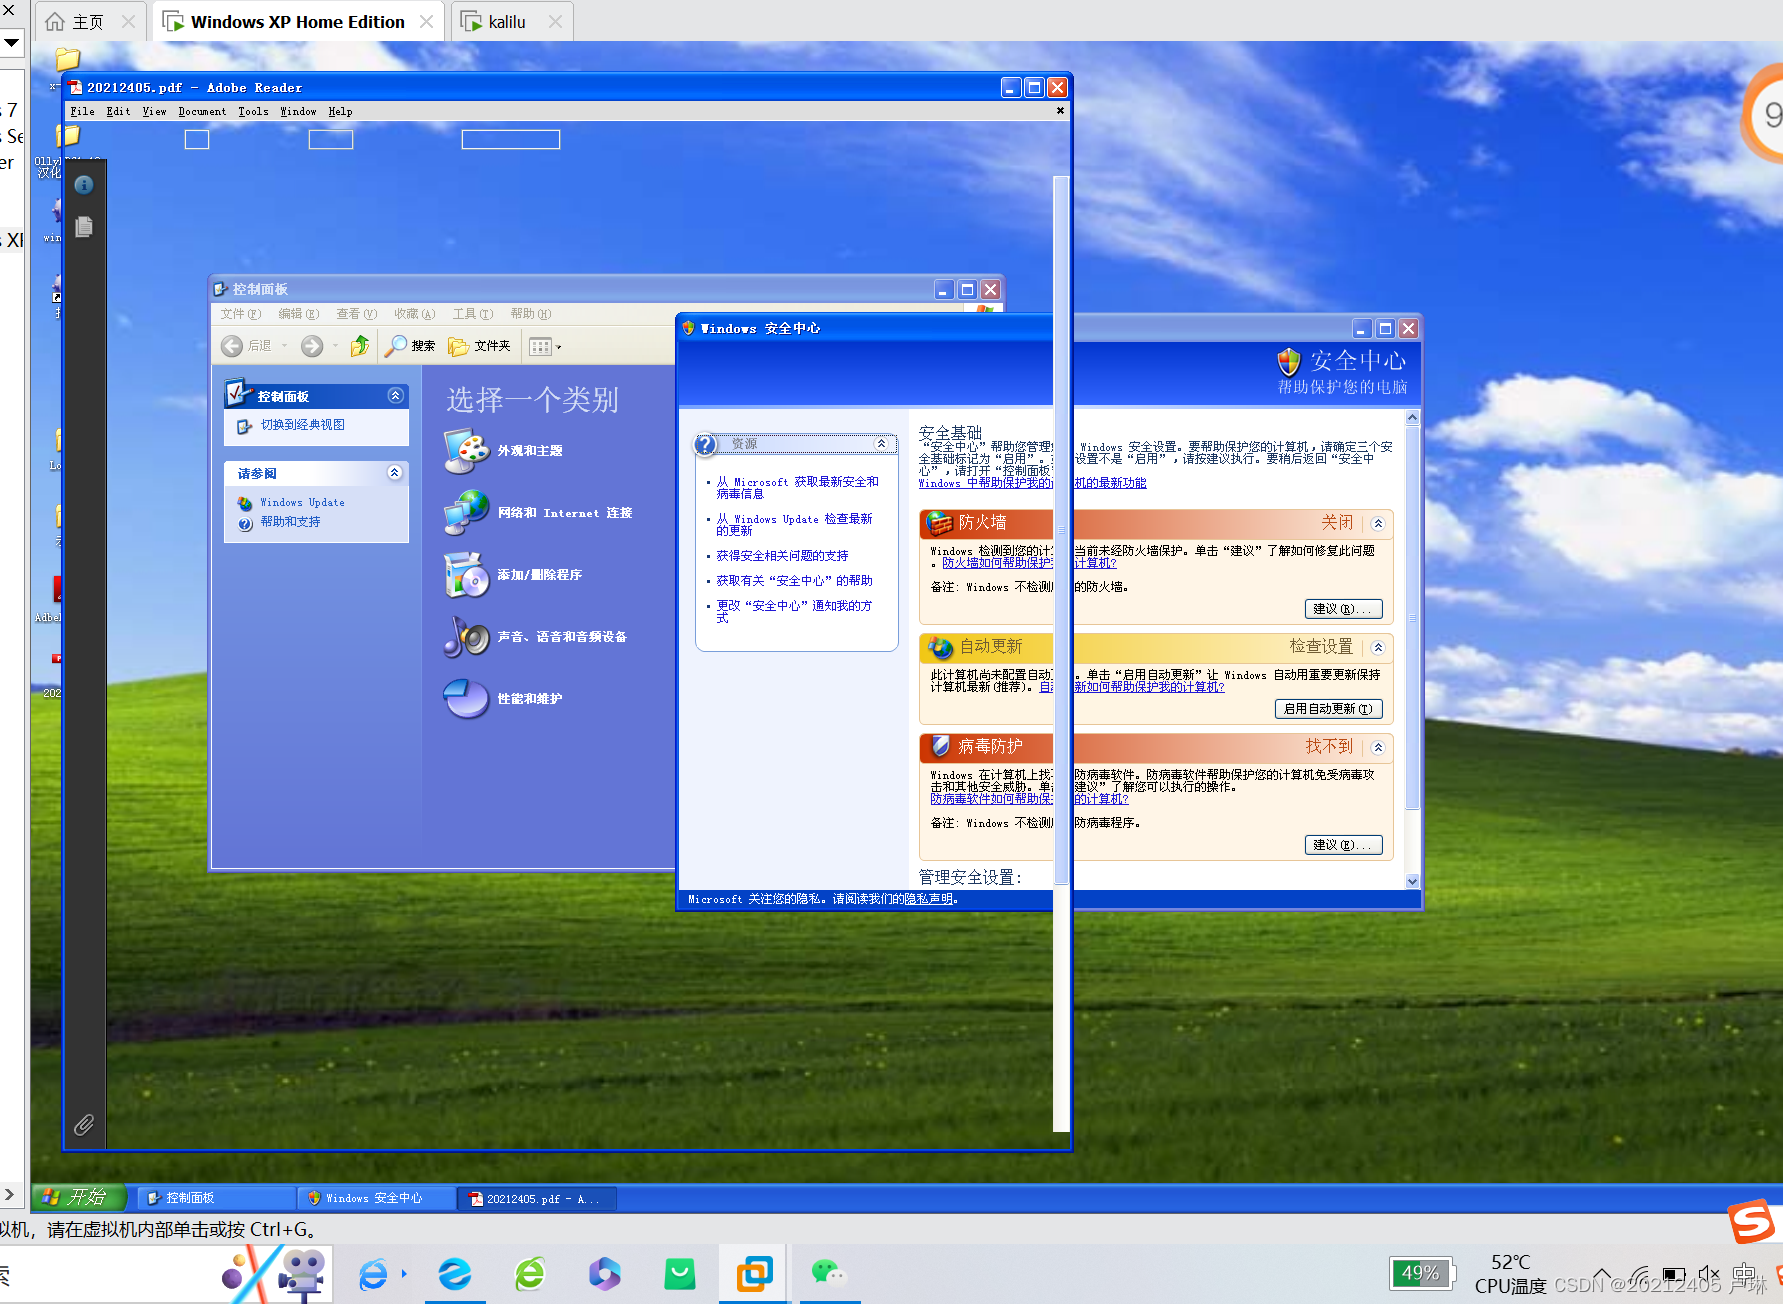
Task: Open 外观和主题 category icon
Action: coord(466,451)
